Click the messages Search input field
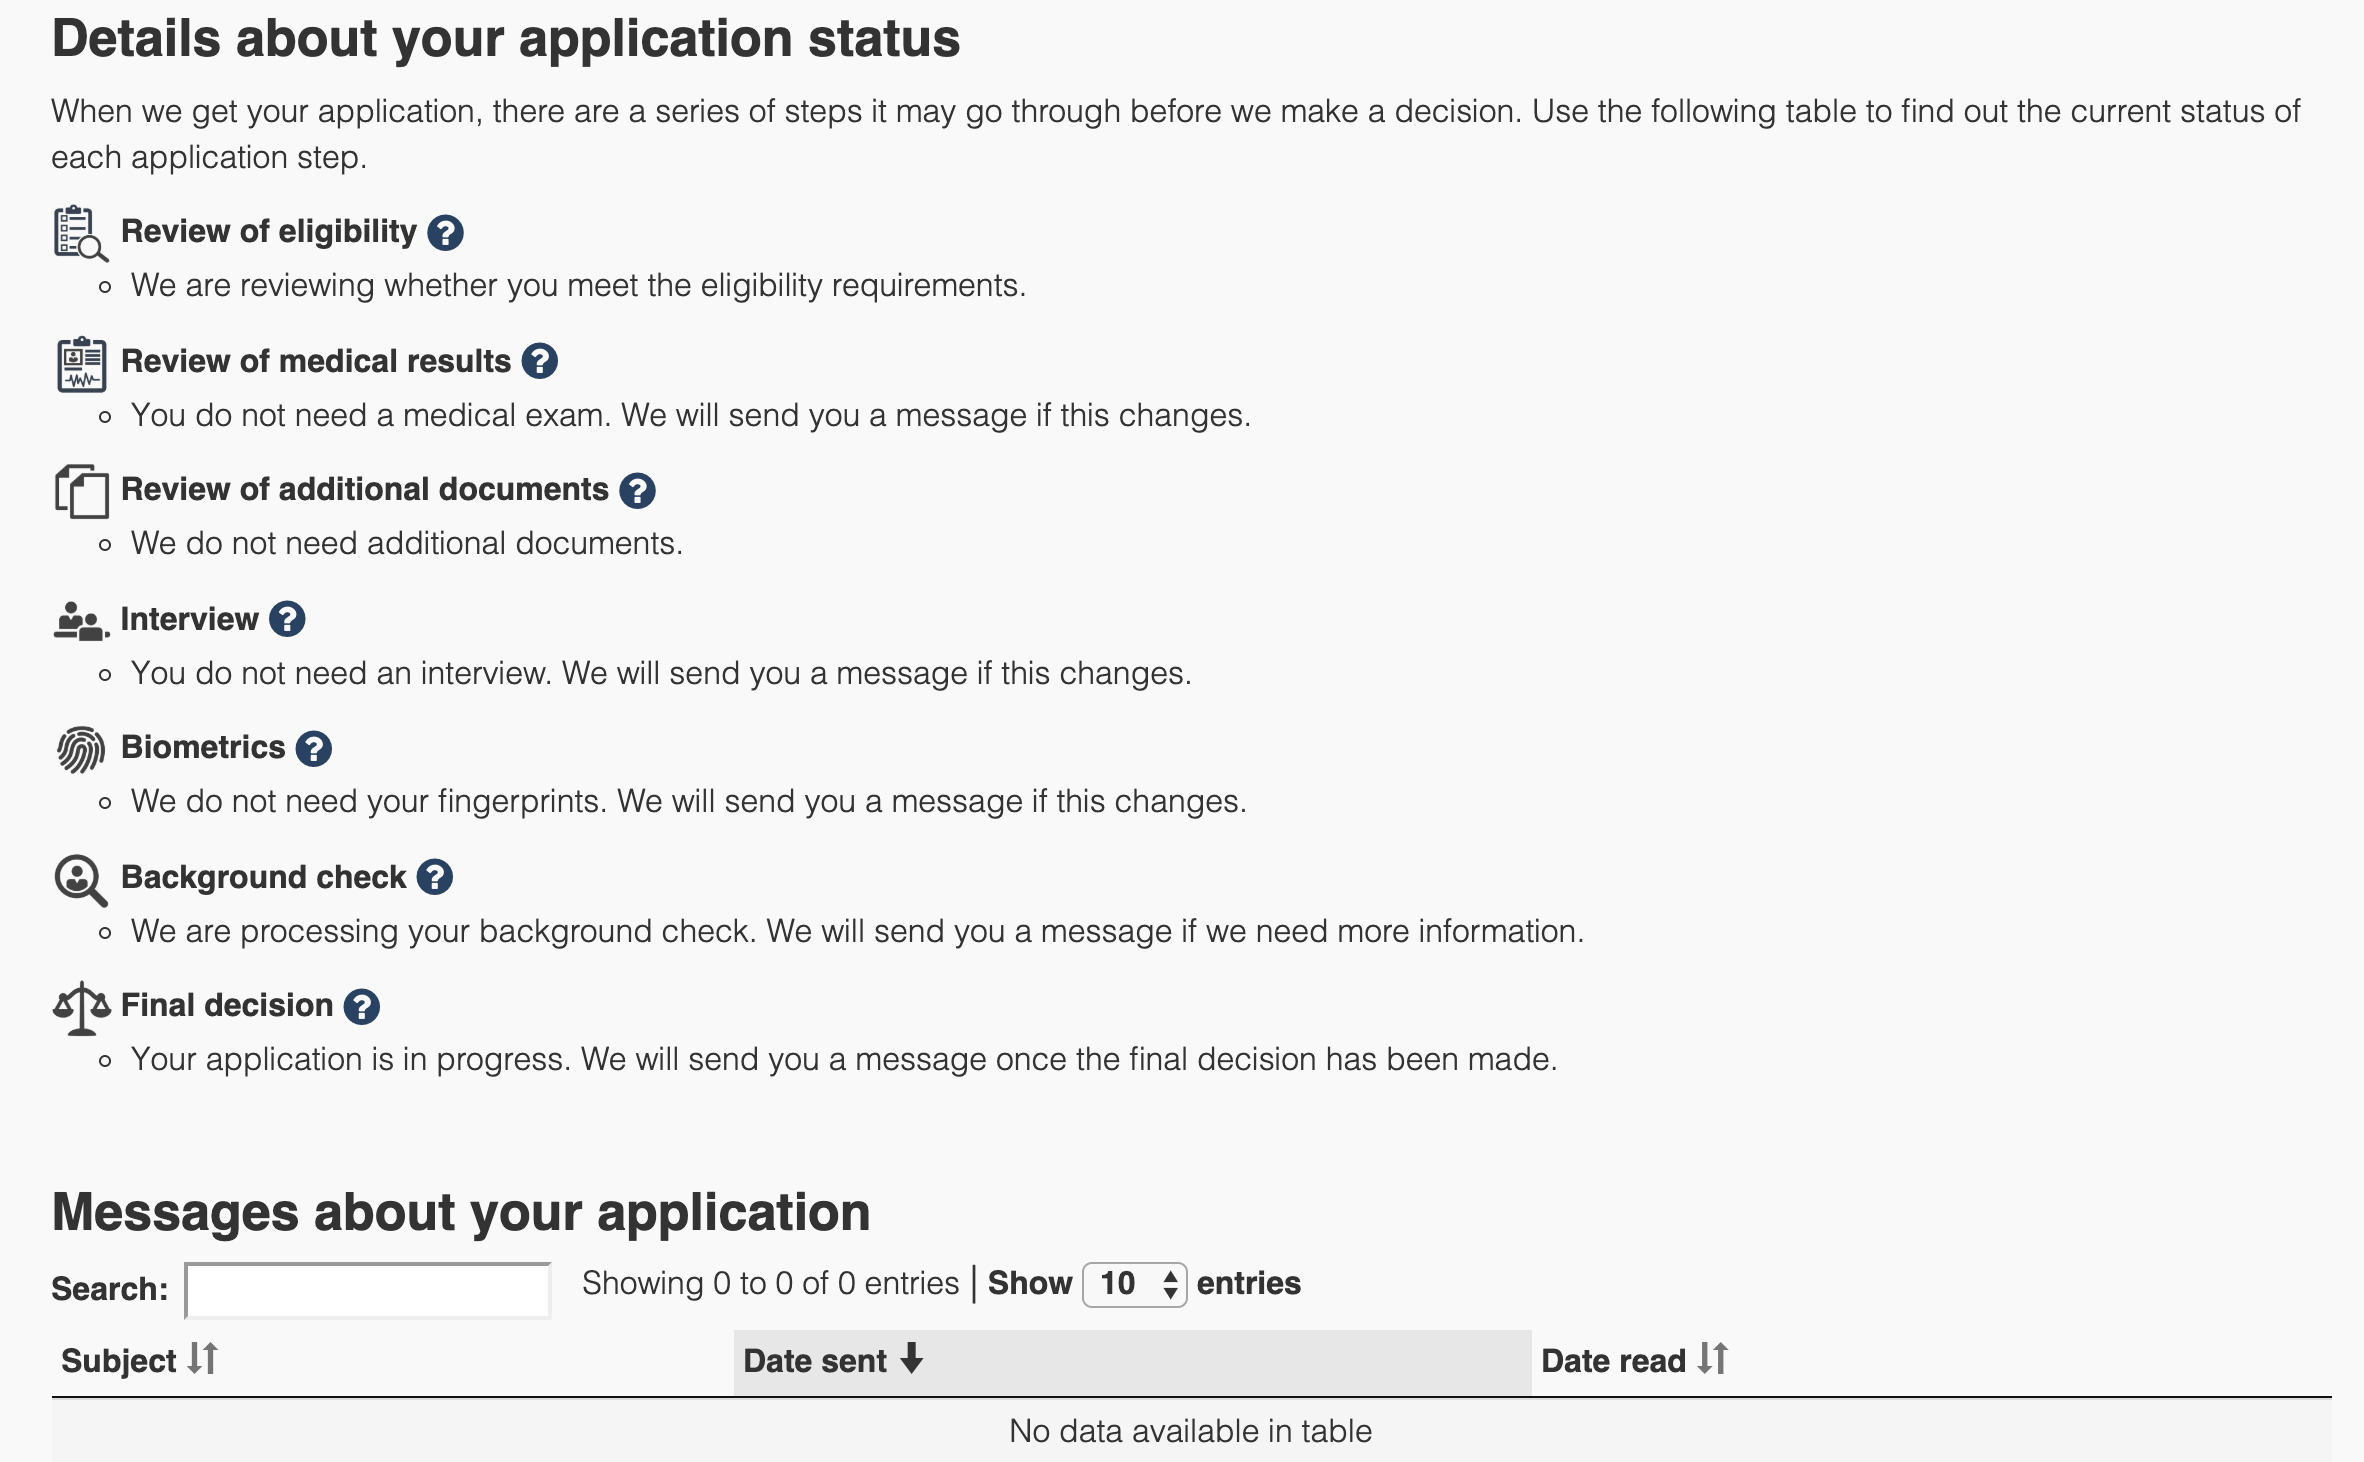Image resolution: width=2364 pixels, height=1462 pixels. 368,1290
